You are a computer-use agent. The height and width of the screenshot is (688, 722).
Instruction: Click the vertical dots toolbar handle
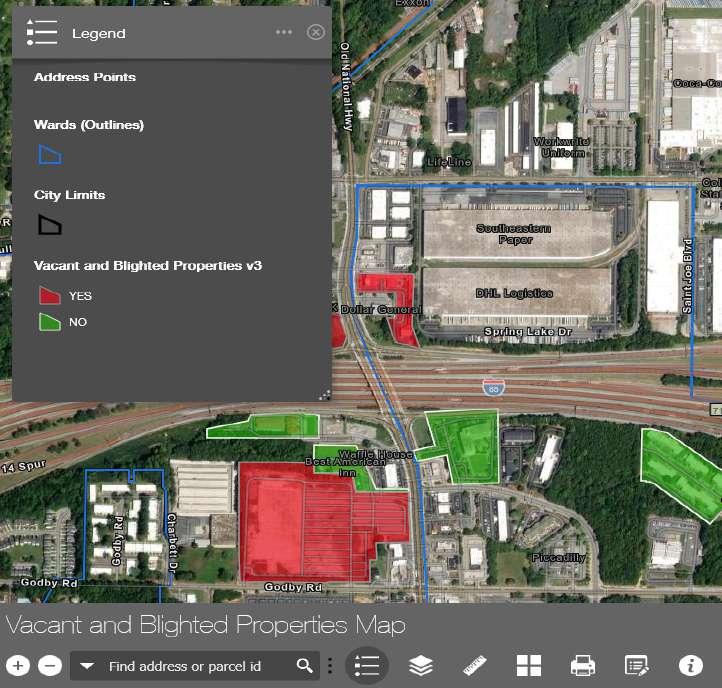coord(330,666)
